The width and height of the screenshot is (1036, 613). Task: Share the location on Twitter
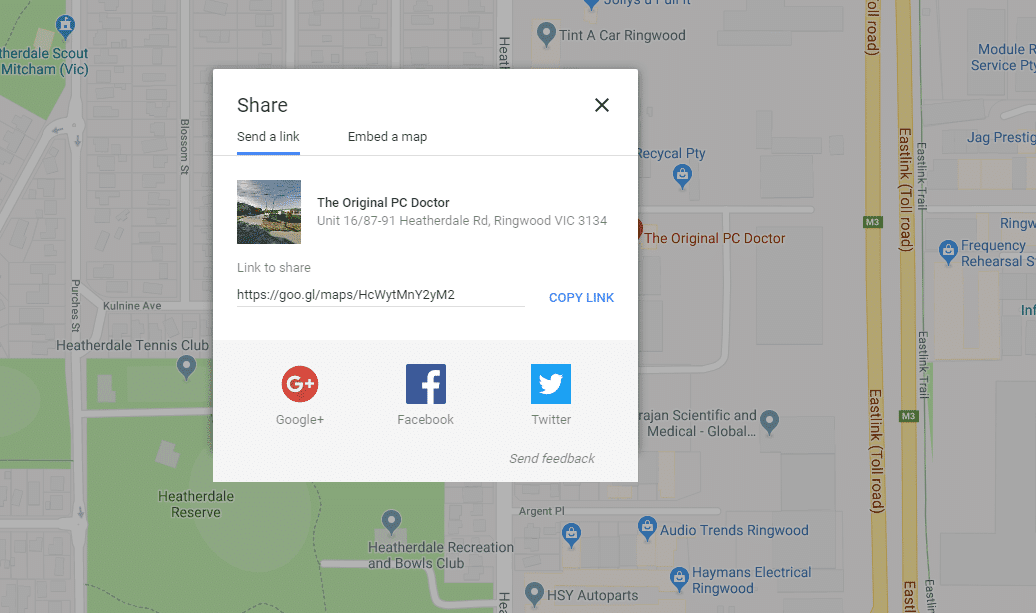551,383
